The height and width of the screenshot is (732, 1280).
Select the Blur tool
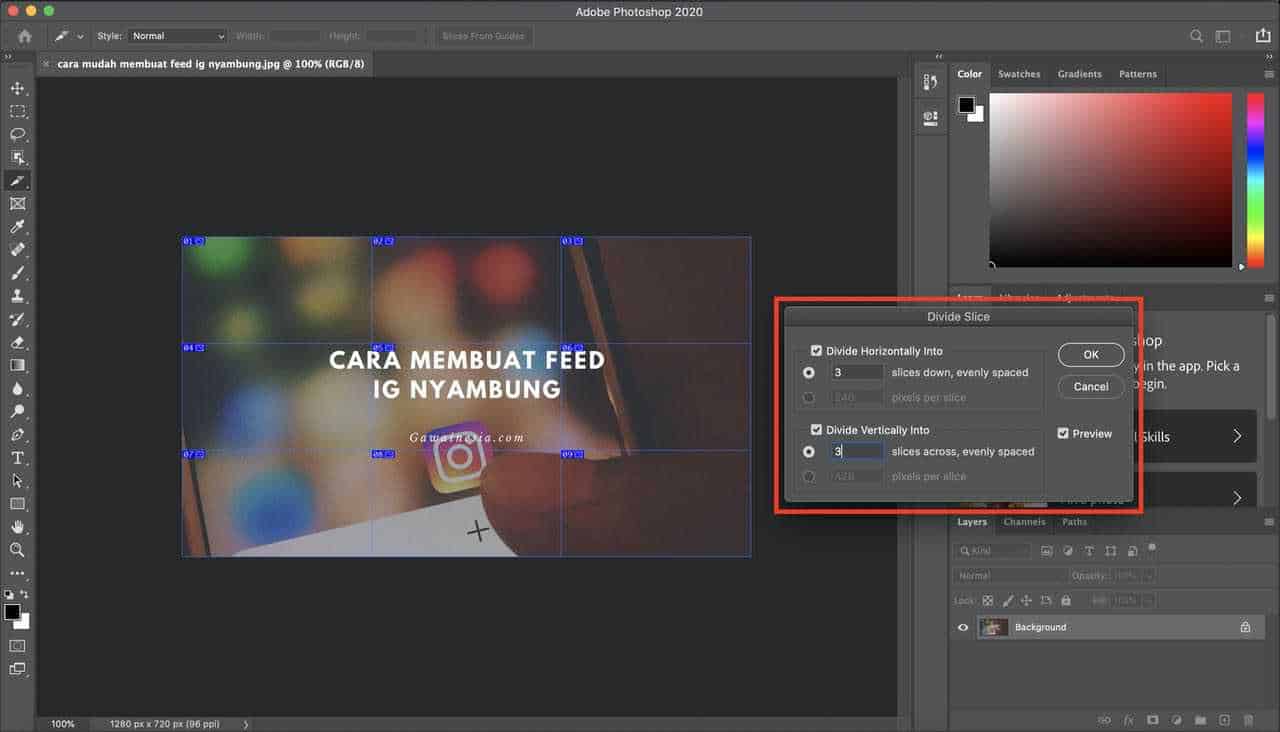pos(17,388)
